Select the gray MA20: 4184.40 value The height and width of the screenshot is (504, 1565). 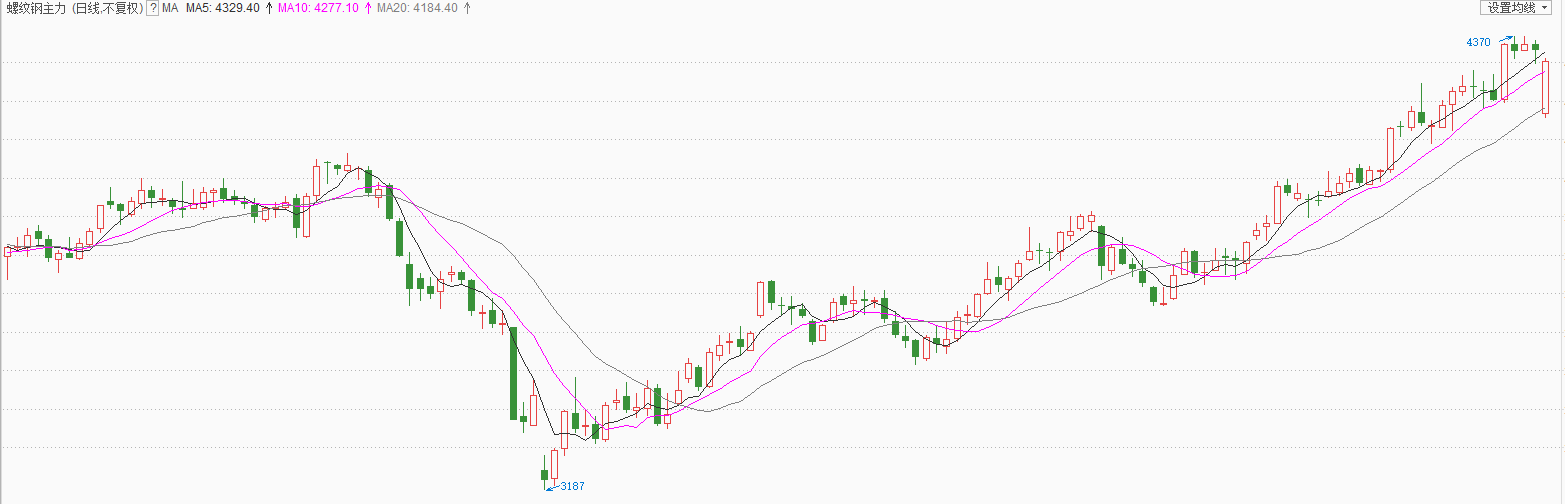click(417, 8)
